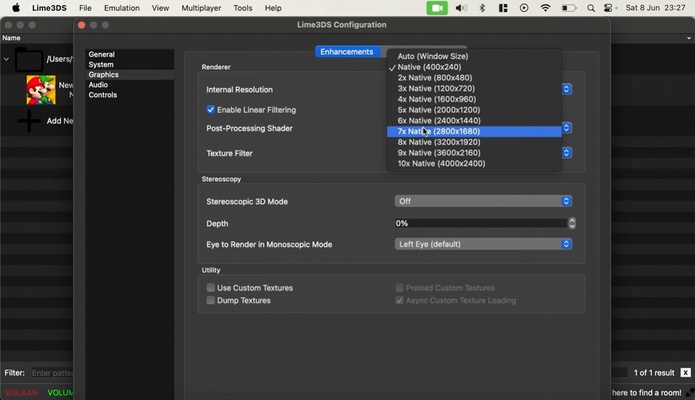Select Controls in the configuration sidebar
Screen dimensions: 695x400
(102, 95)
